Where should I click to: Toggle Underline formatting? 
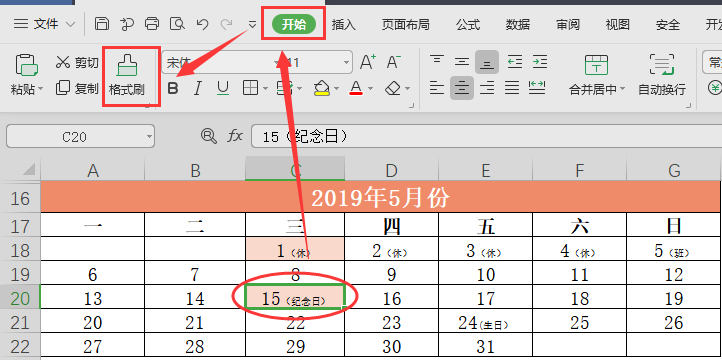(x=223, y=88)
